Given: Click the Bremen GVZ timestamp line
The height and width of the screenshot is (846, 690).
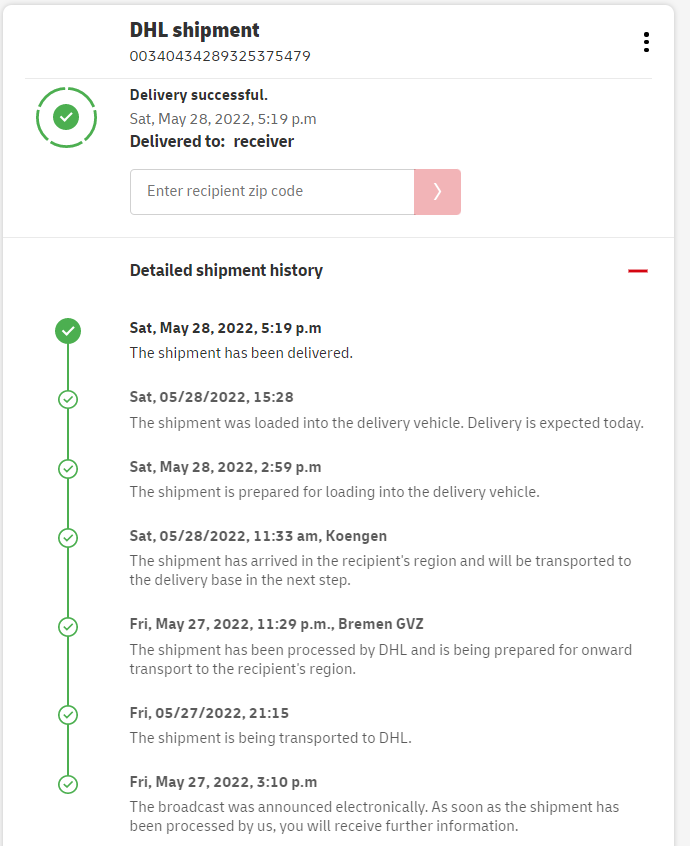Looking at the screenshot, I should [276, 624].
